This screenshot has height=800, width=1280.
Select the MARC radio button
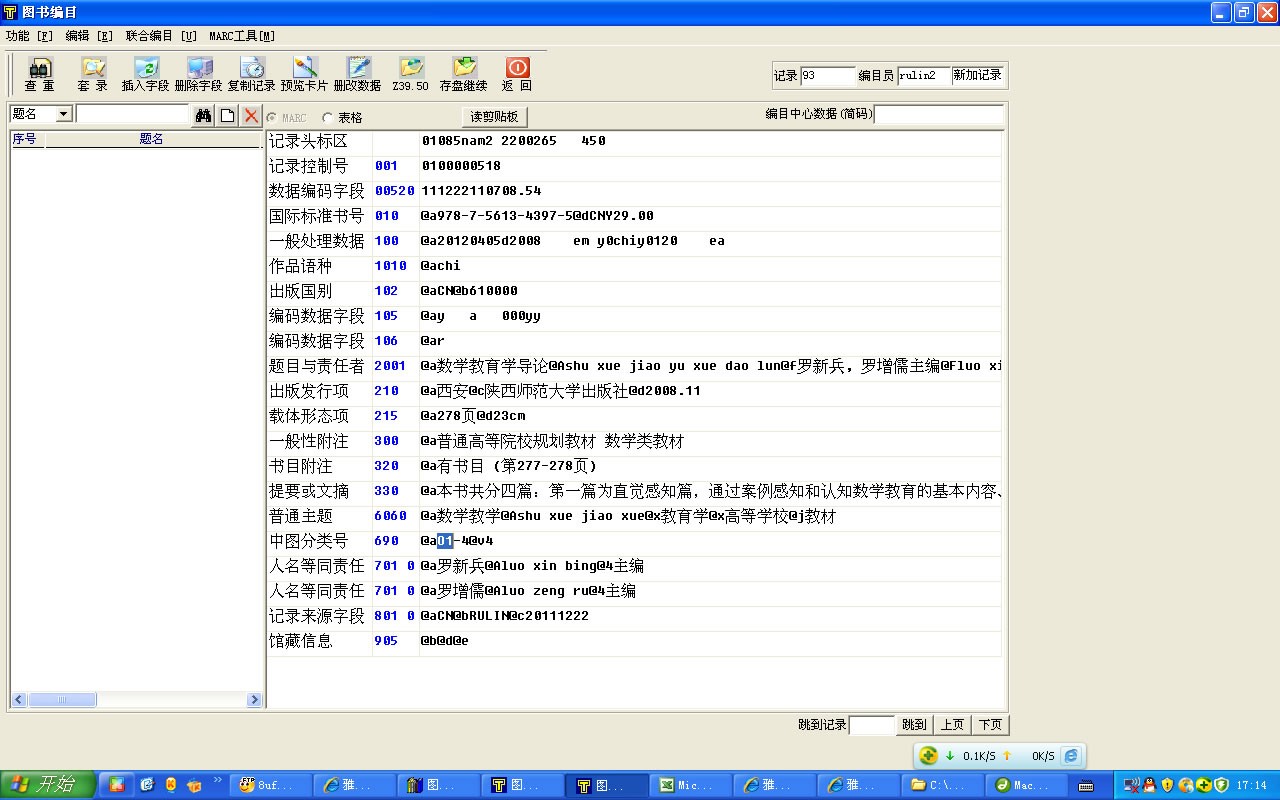click(272, 118)
